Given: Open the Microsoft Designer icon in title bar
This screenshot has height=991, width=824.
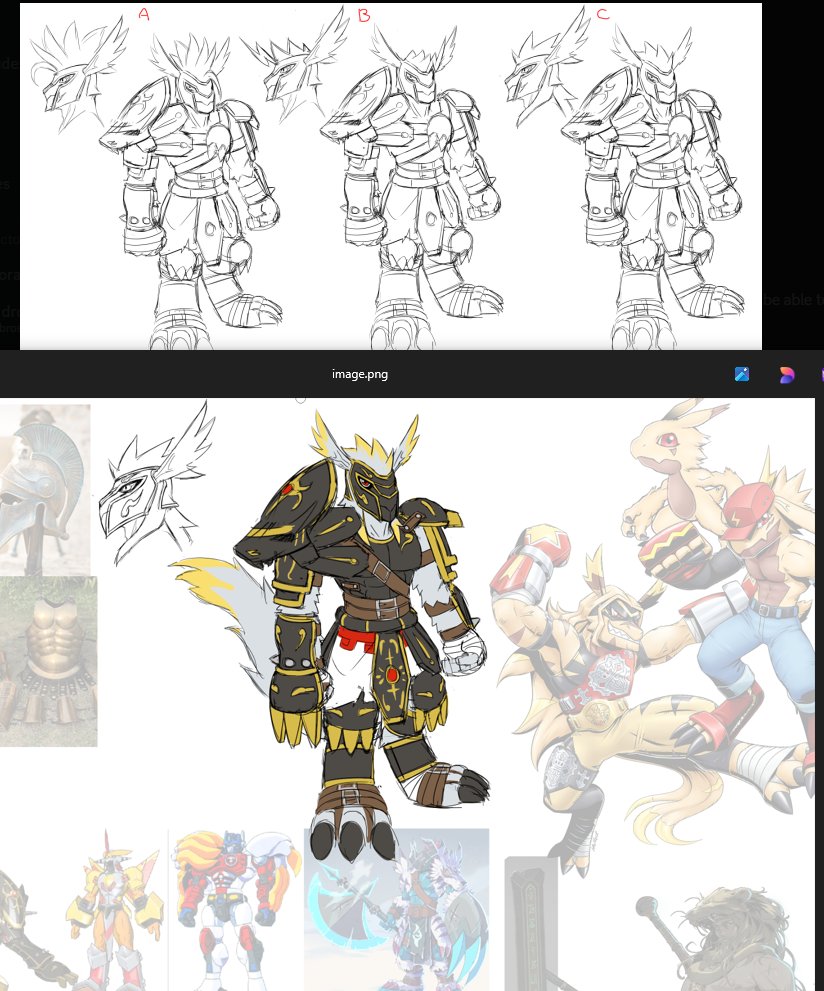Looking at the screenshot, I should click(787, 375).
